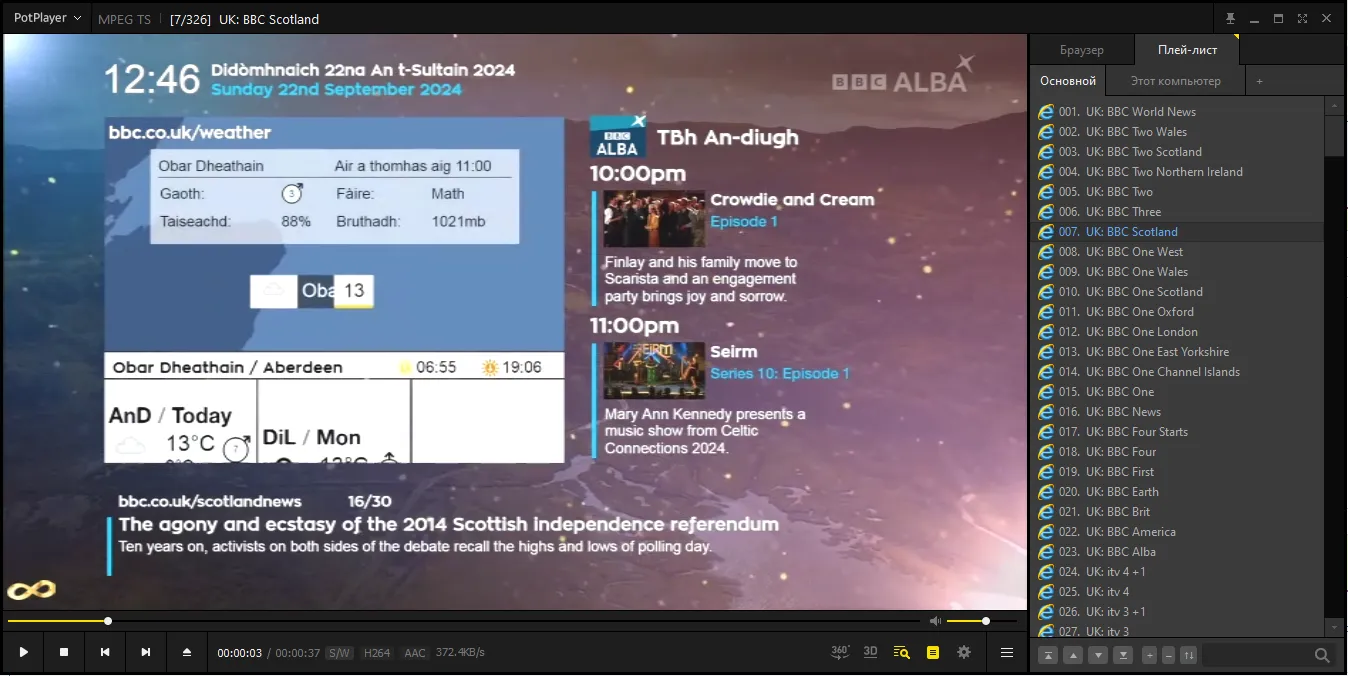Click the playlist search magnifier icon
Screen dimensions: 1348x676
coord(1322,655)
